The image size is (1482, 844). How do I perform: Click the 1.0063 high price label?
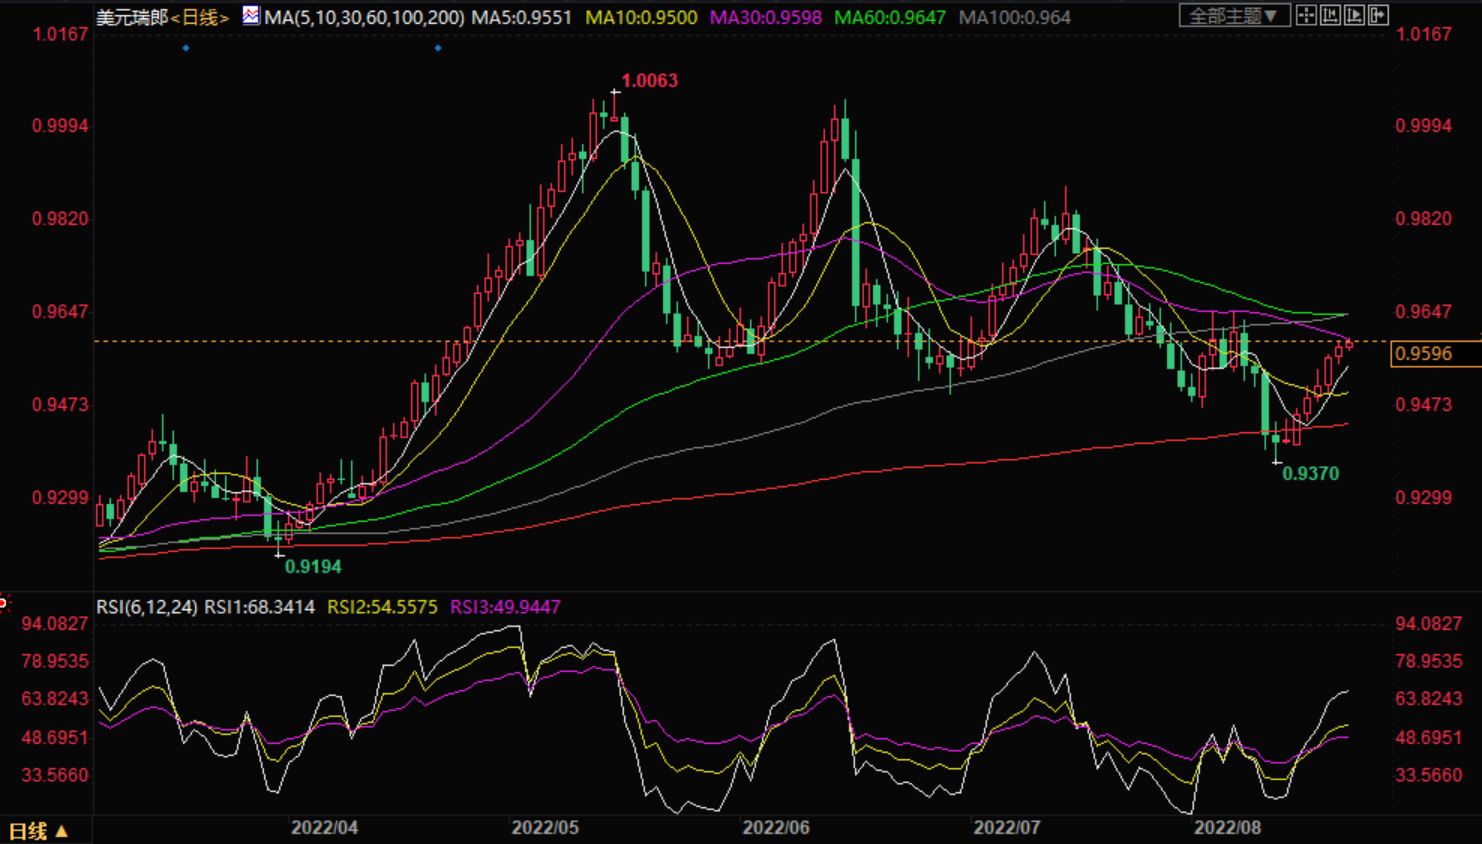coord(649,81)
